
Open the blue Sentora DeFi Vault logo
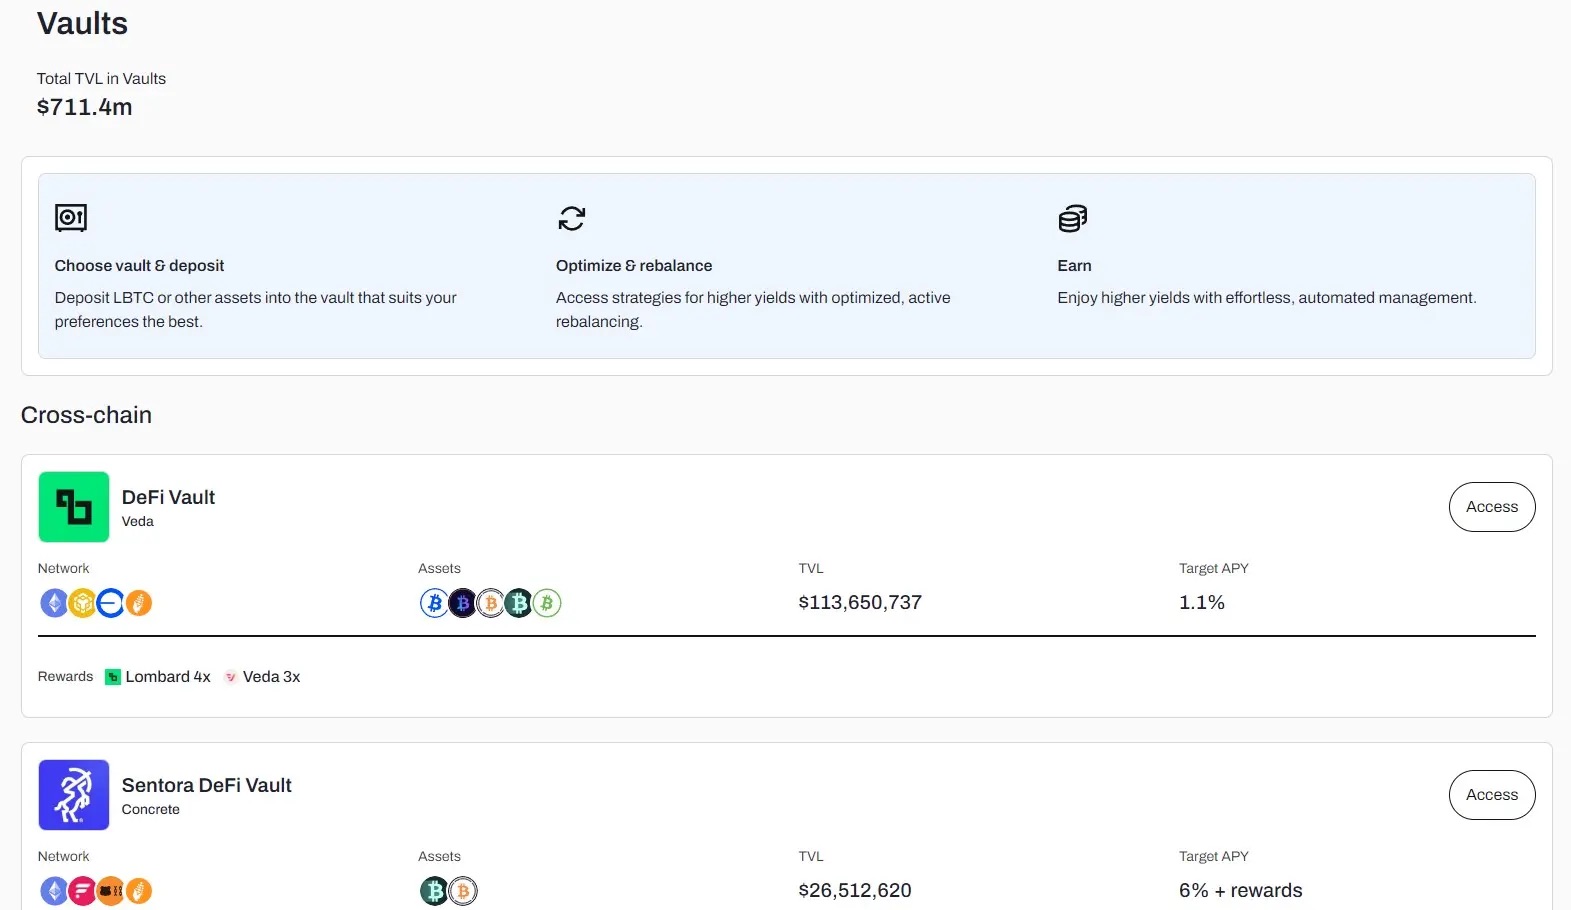(74, 795)
